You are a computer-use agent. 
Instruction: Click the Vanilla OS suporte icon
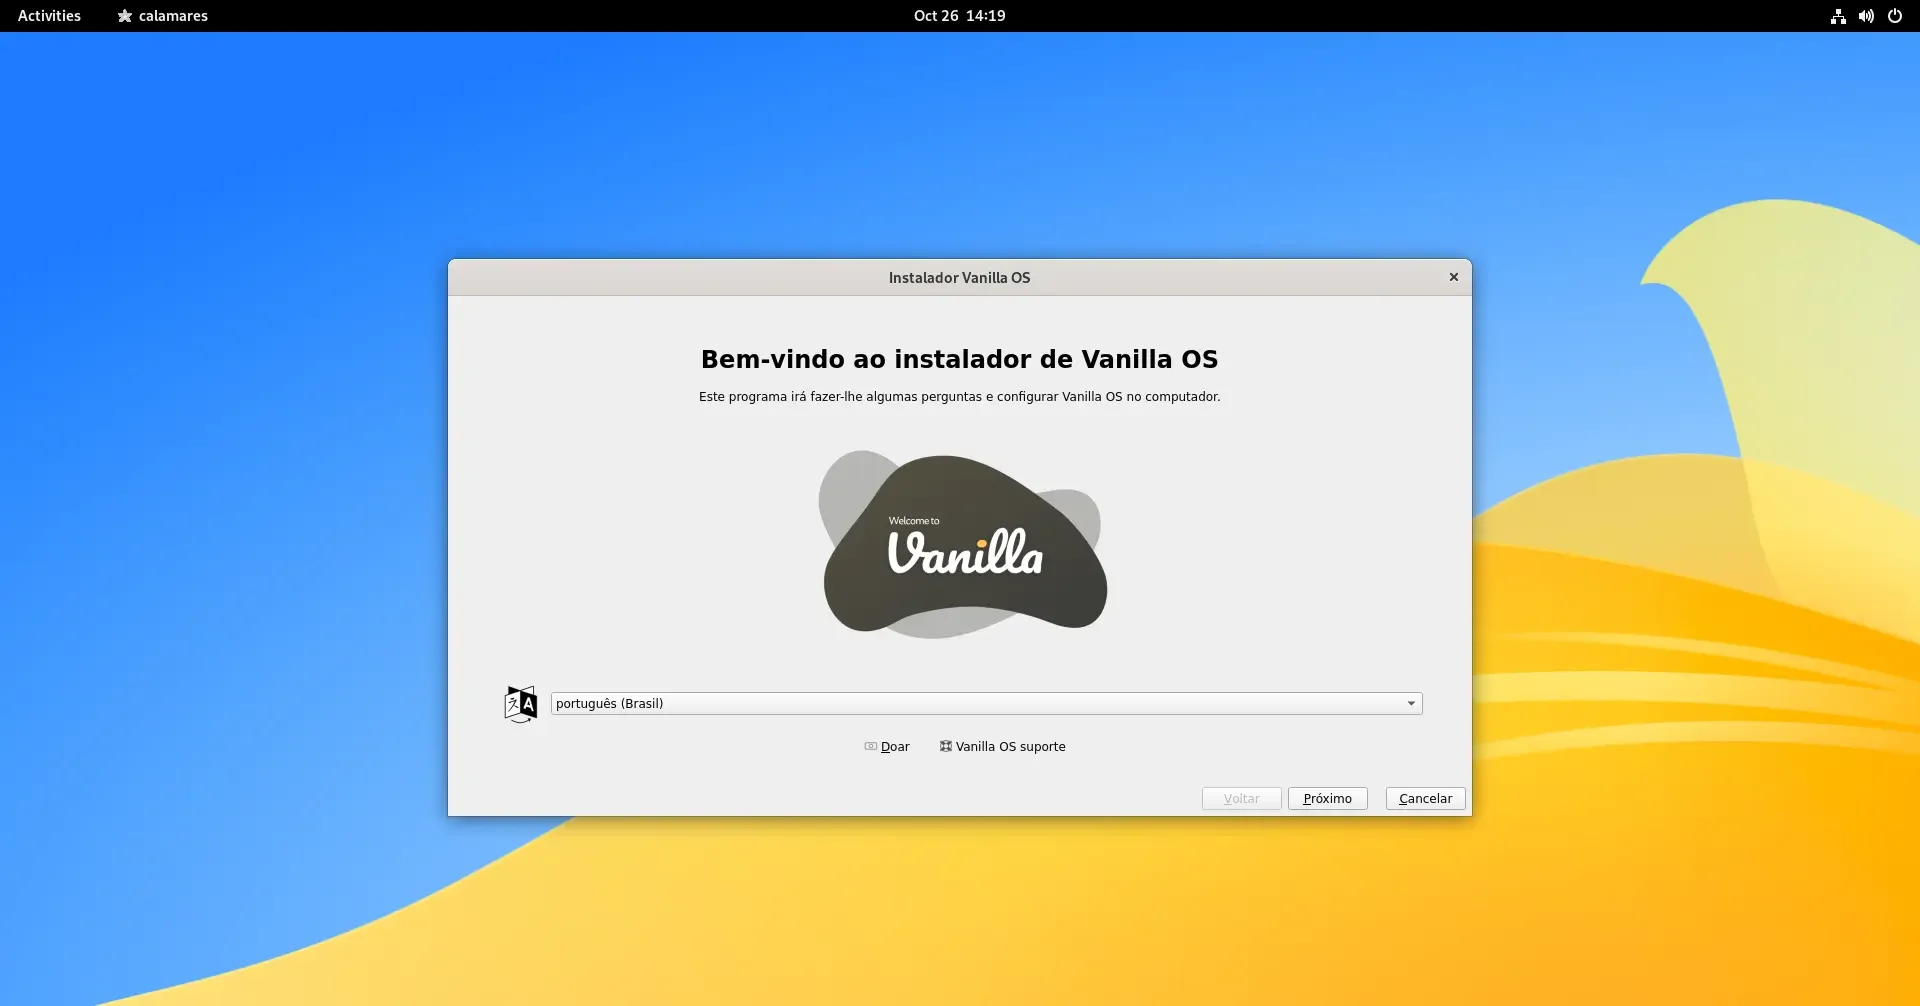[945, 746]
